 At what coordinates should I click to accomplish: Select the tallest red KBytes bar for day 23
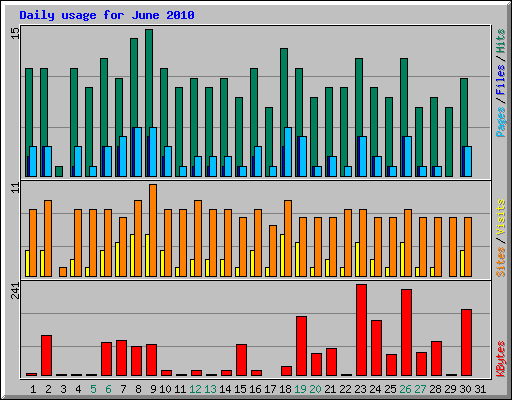tap(361, 330)
